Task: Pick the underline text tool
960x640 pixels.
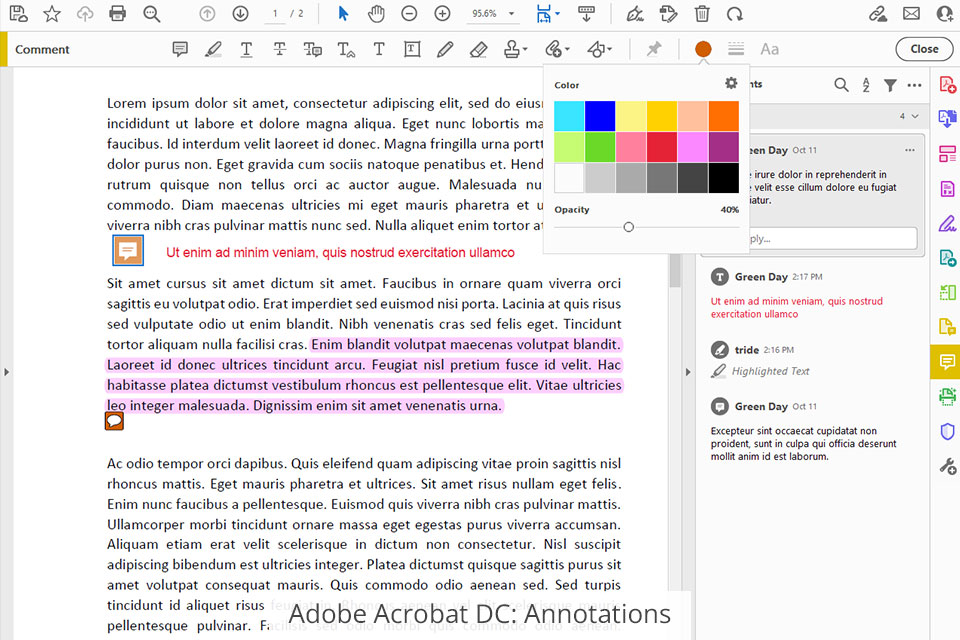Action: click(246, 49)
